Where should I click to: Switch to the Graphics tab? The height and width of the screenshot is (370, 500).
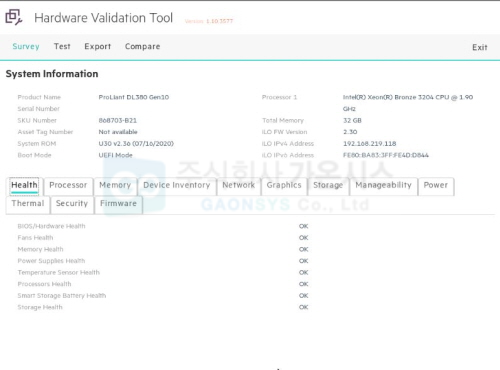[284, 186]
